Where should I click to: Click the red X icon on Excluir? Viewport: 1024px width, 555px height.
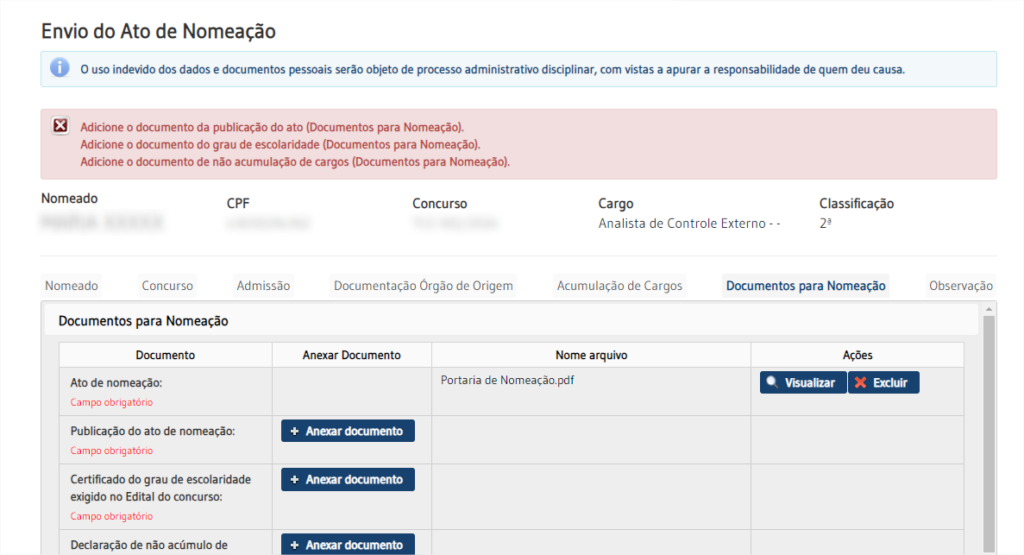861,383
